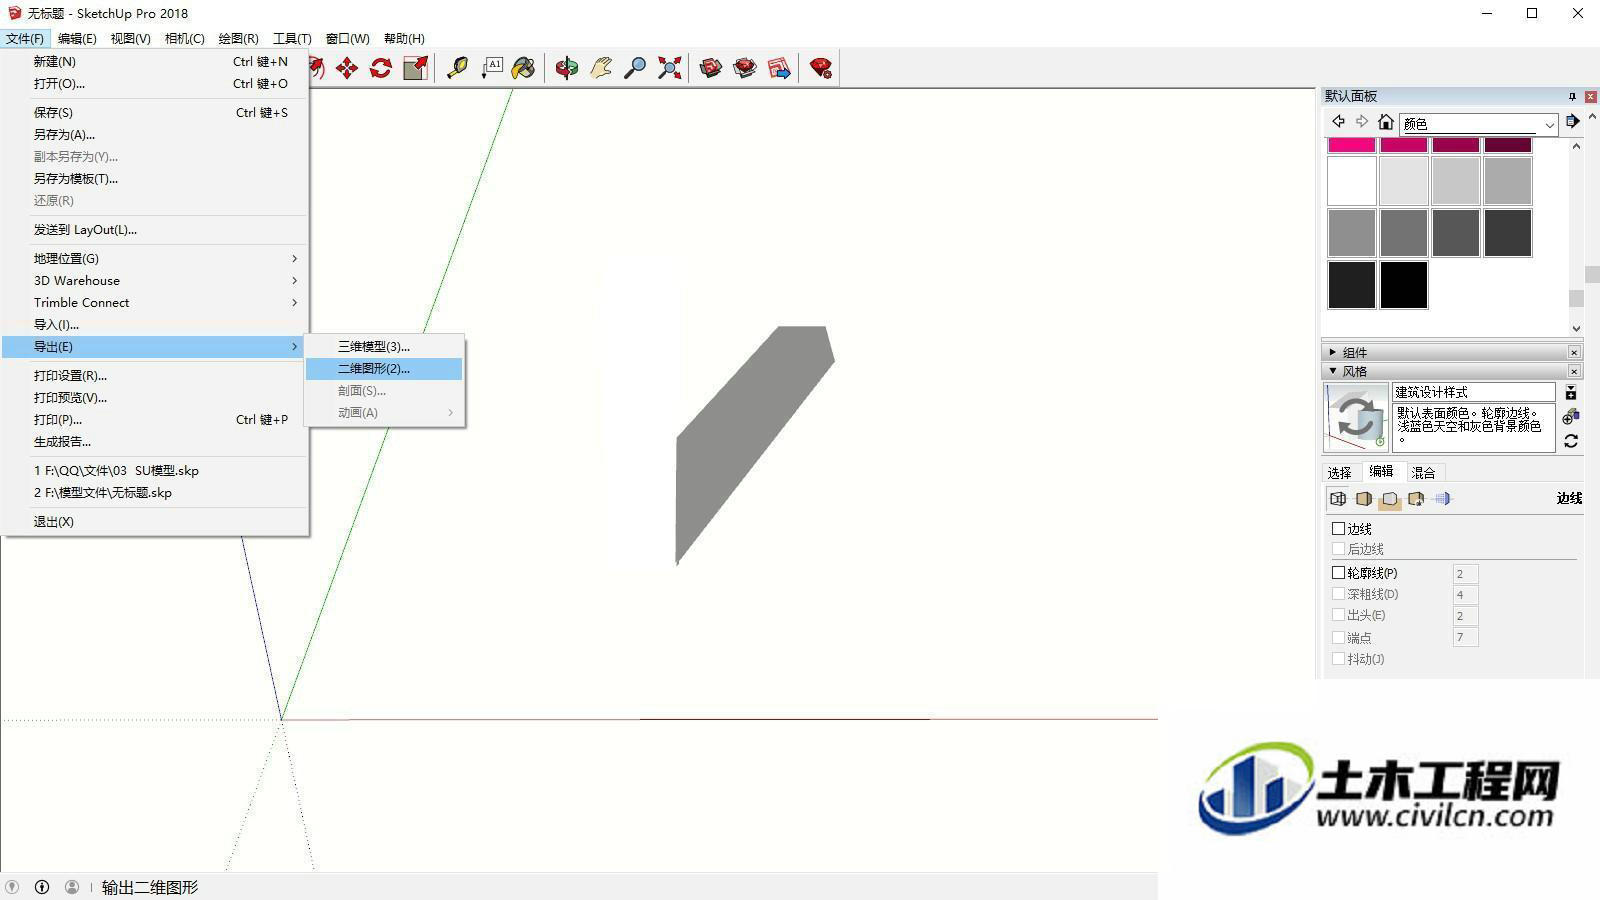Select the Pan hand tool
The height and width of the screenshot is (900, 1600).
601,68
